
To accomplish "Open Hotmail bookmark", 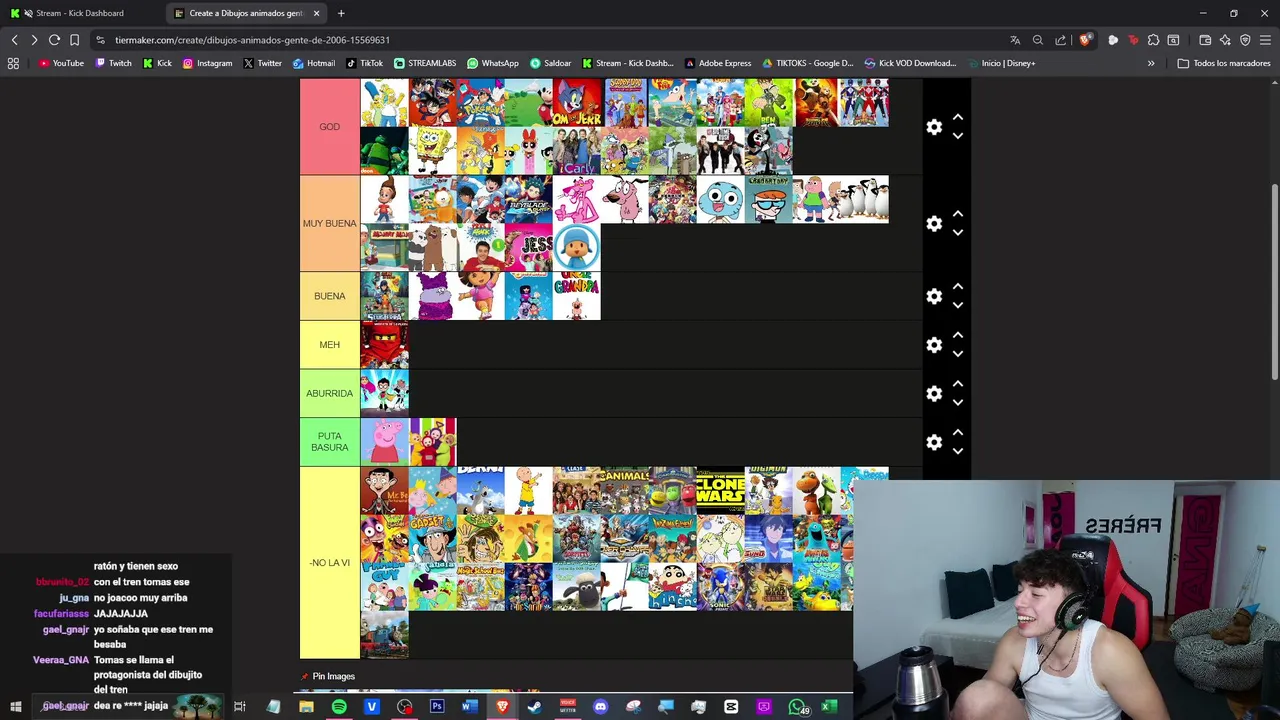I will coord(314,63).
